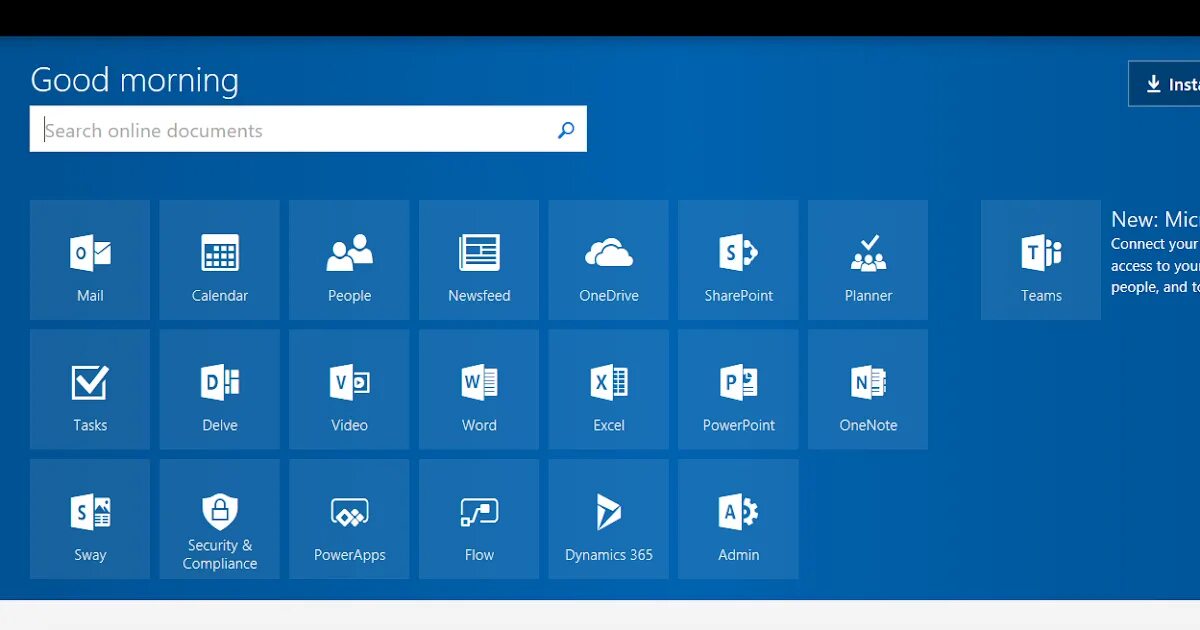Open the OneNote tile
Viewport: 1200px width, 630px height.
pyautogui.click(x=868, y=390)
